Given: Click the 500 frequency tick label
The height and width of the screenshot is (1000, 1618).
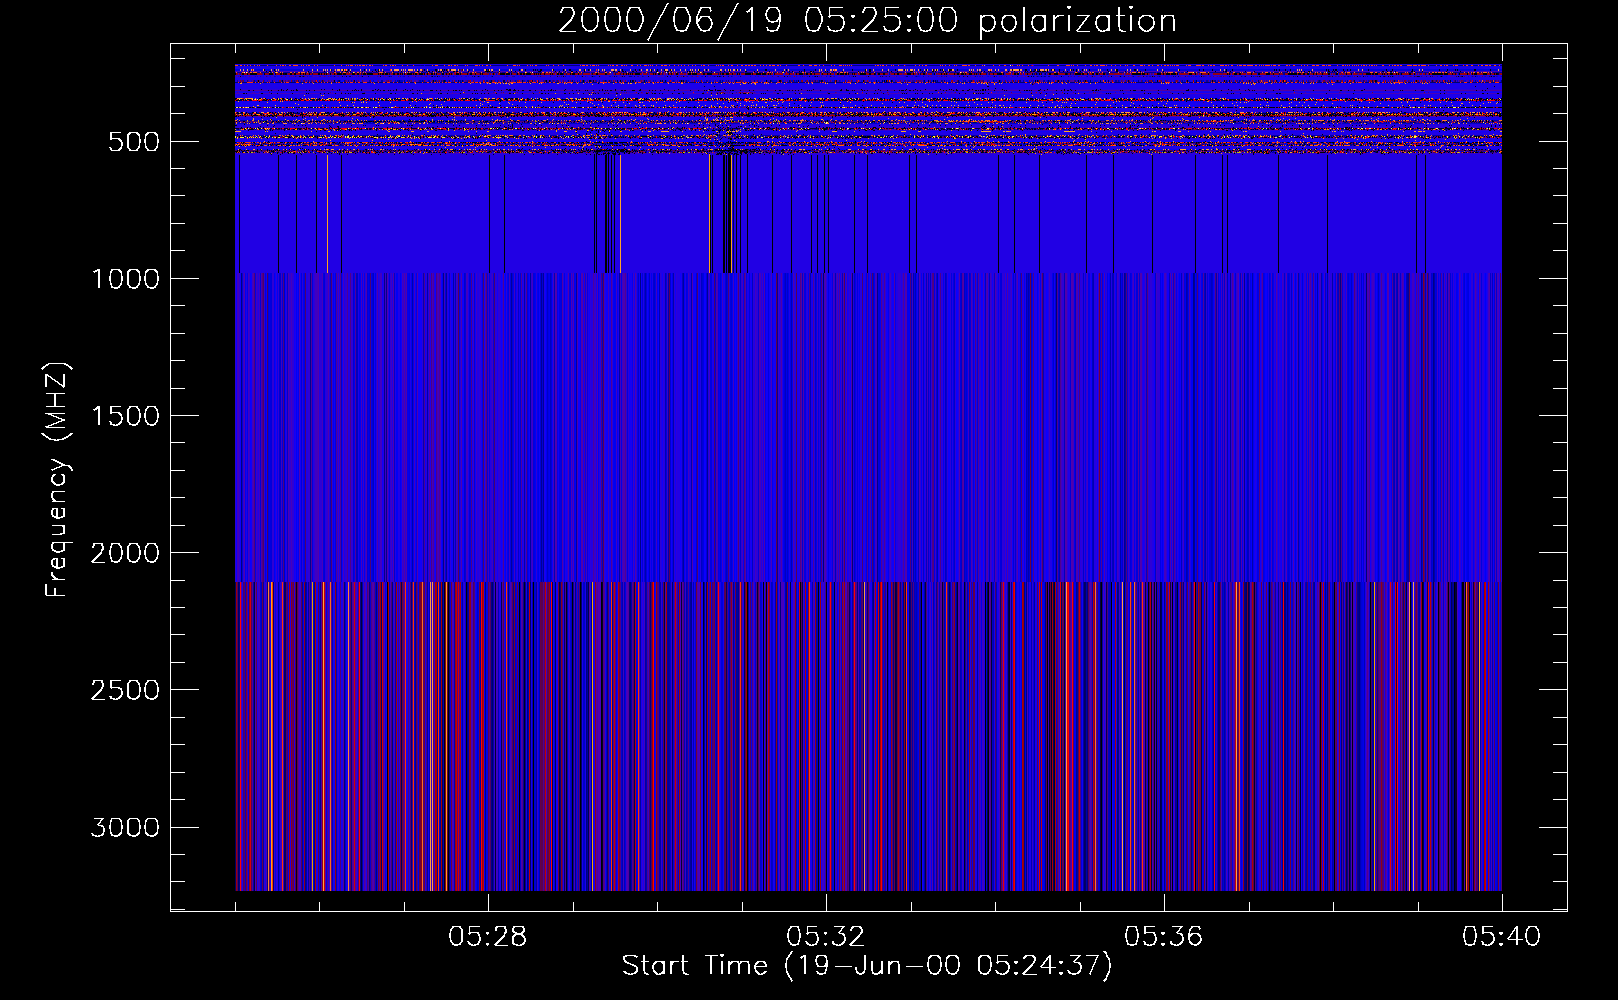Looking at the screenshot, I should pos(134,142).
